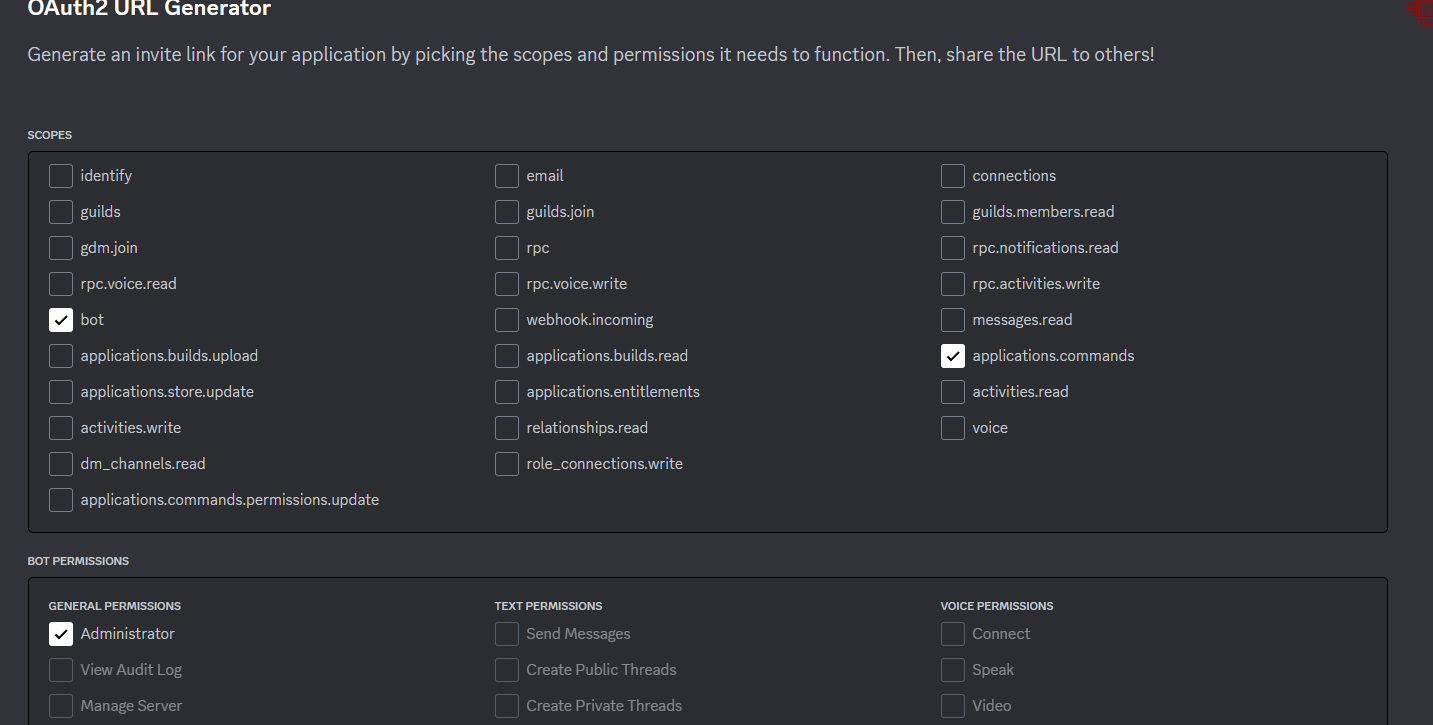
Task: Tick the voice scope checkbox
Action: pyautogui.click(x=953, y=428)
